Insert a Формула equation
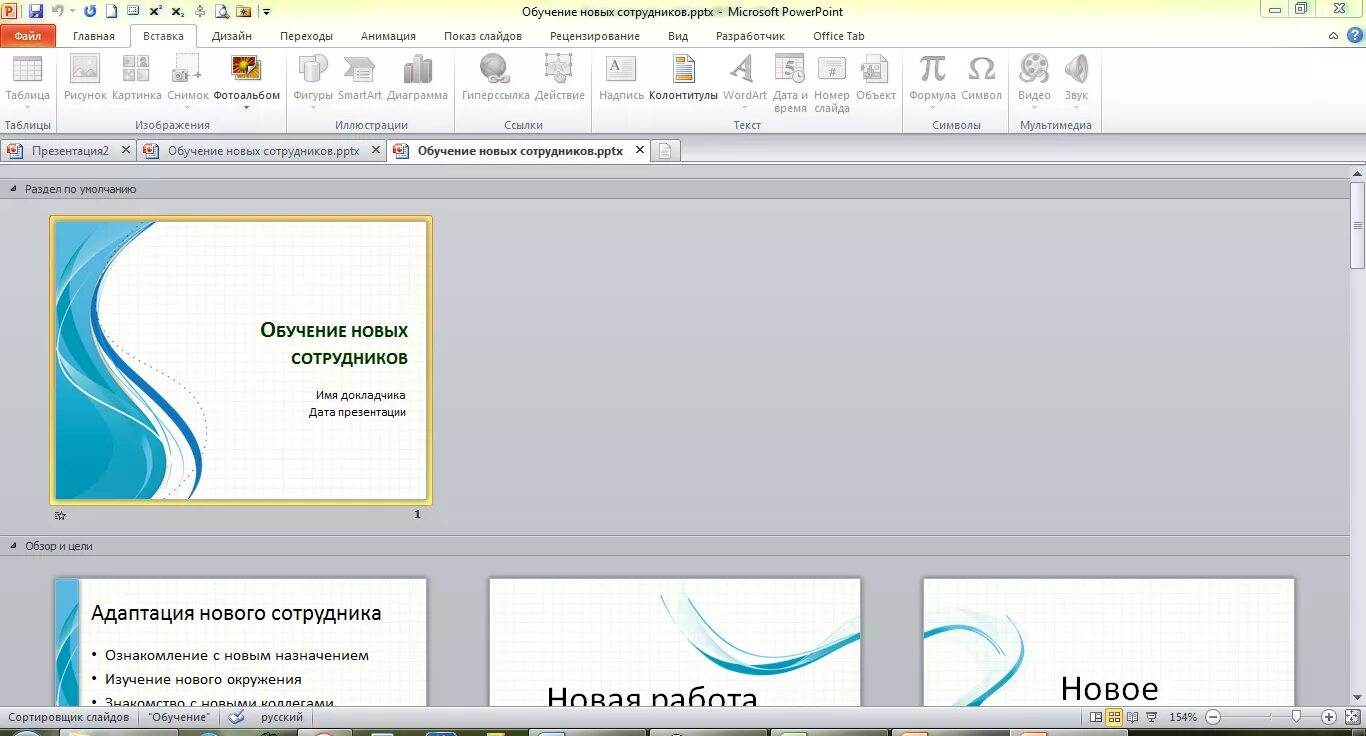The image size is (1366, 736). click(932, 83)
